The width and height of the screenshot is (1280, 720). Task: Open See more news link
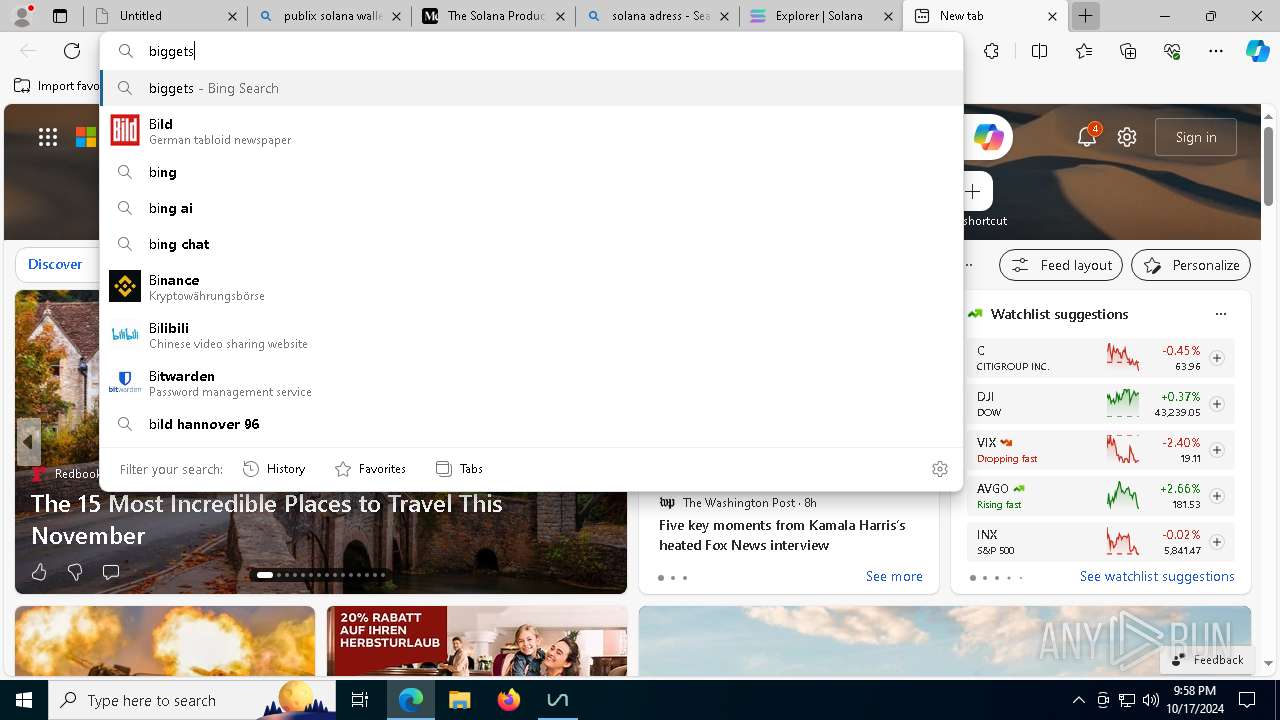(894, 576)
